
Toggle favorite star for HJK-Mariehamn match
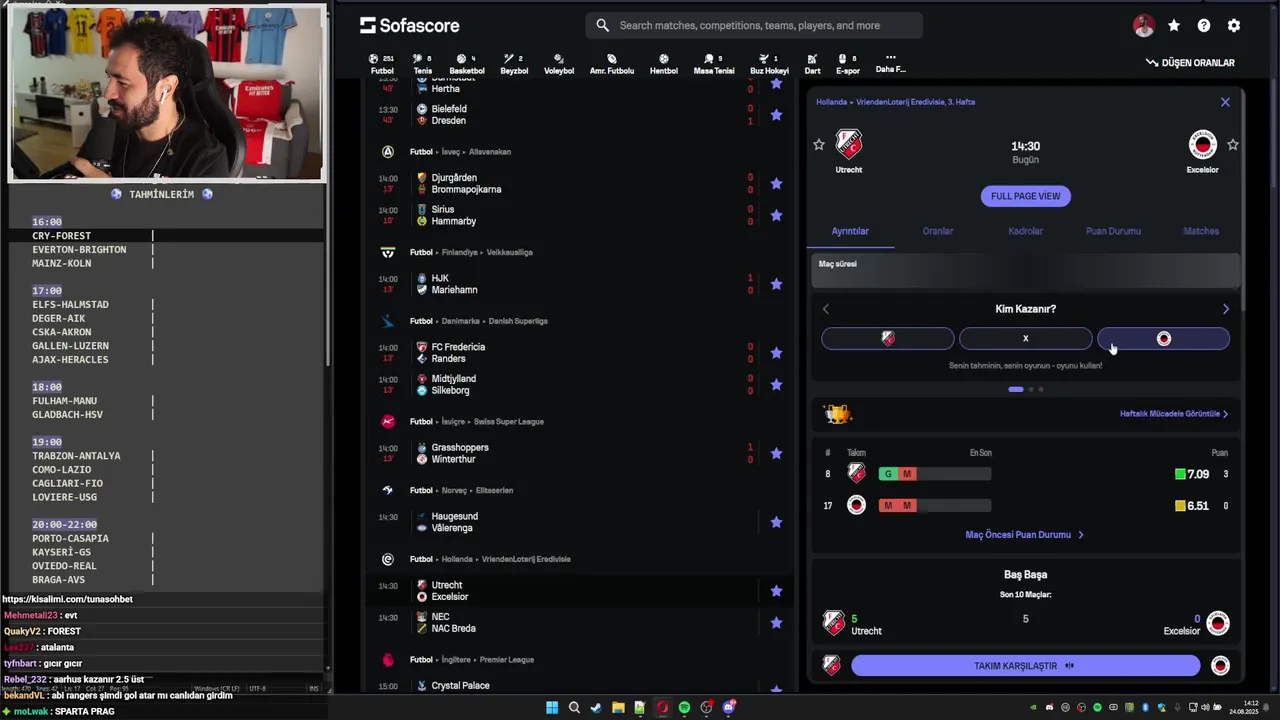(x=776, y=284)
